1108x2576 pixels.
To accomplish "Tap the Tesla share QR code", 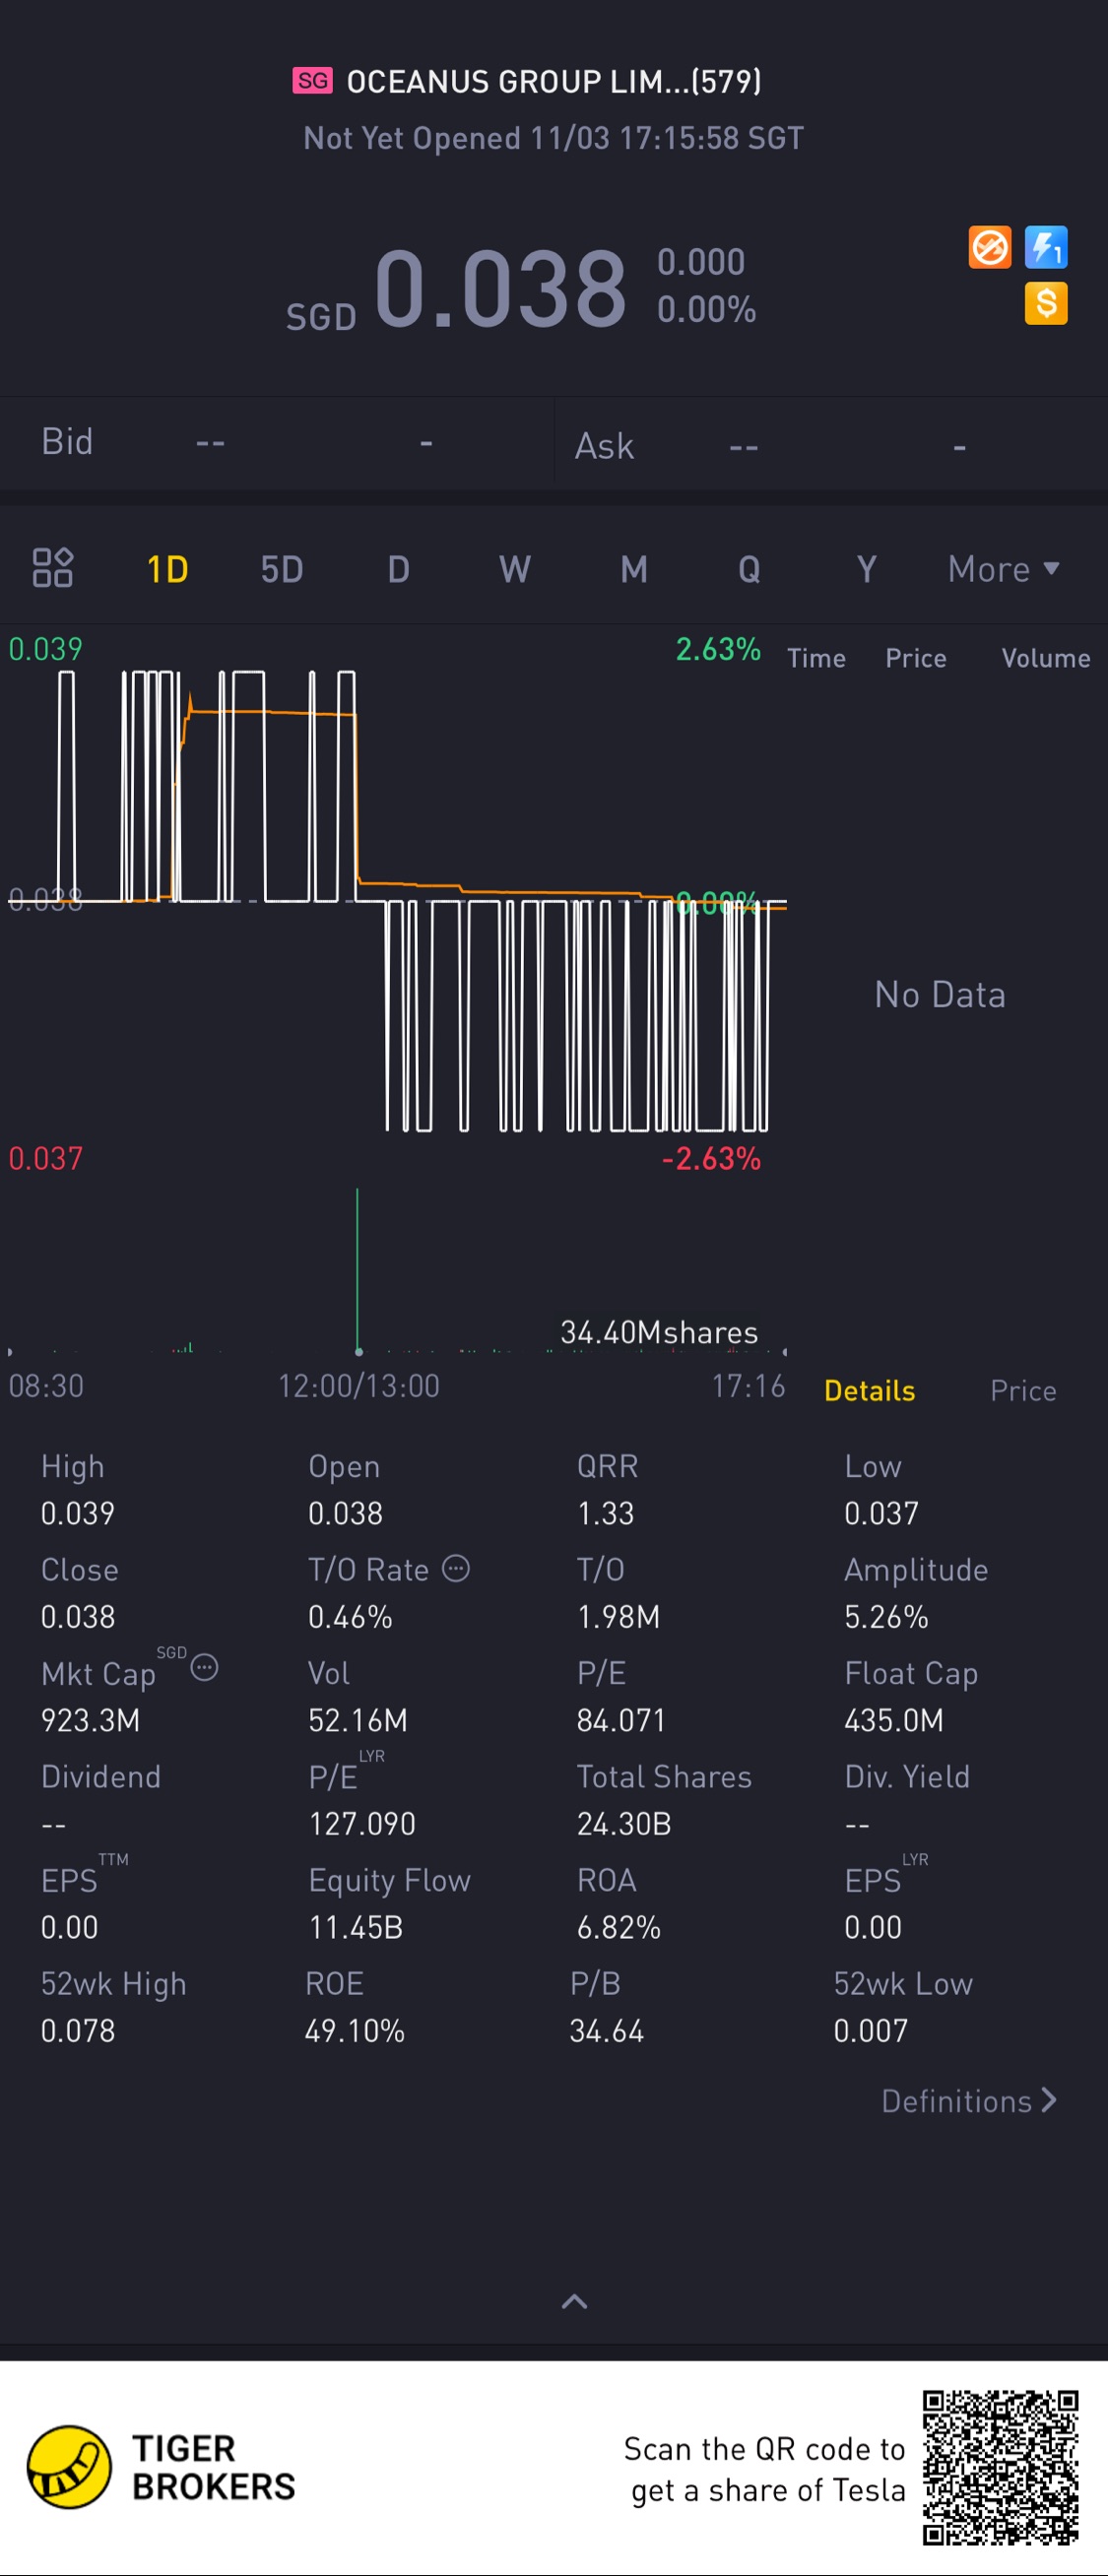I will [x=1000, y=2467].
